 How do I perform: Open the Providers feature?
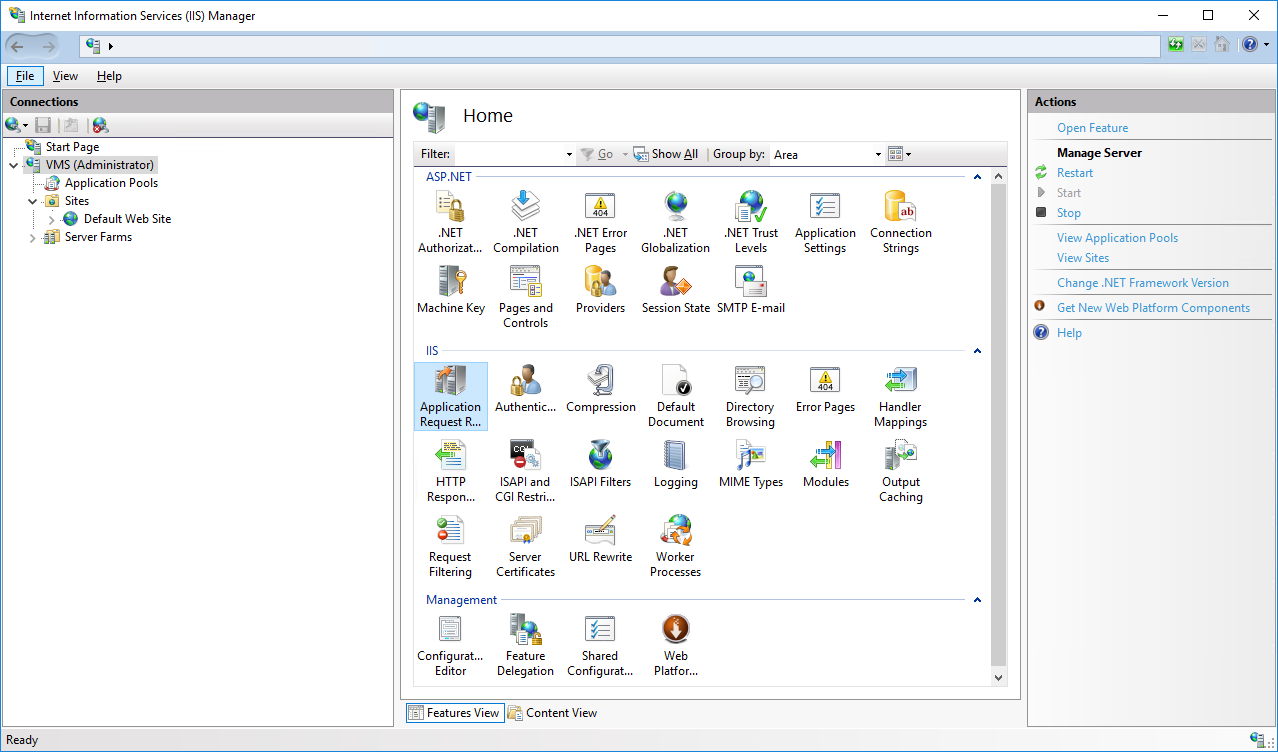[x=600, y=289]
